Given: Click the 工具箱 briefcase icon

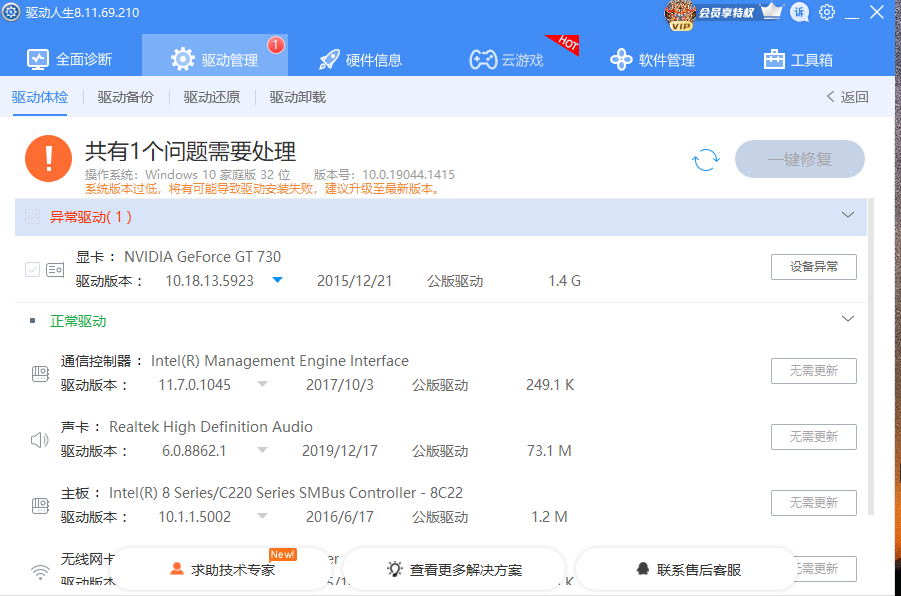Looking at the screenshot, I should [x=775, y=59].
